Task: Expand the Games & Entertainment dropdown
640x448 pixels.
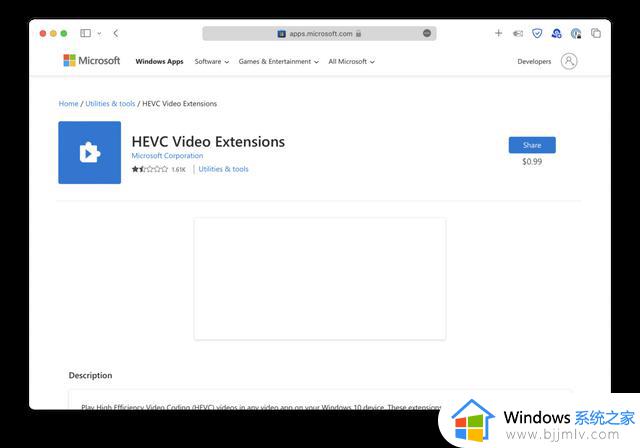Action: (278, 61)
